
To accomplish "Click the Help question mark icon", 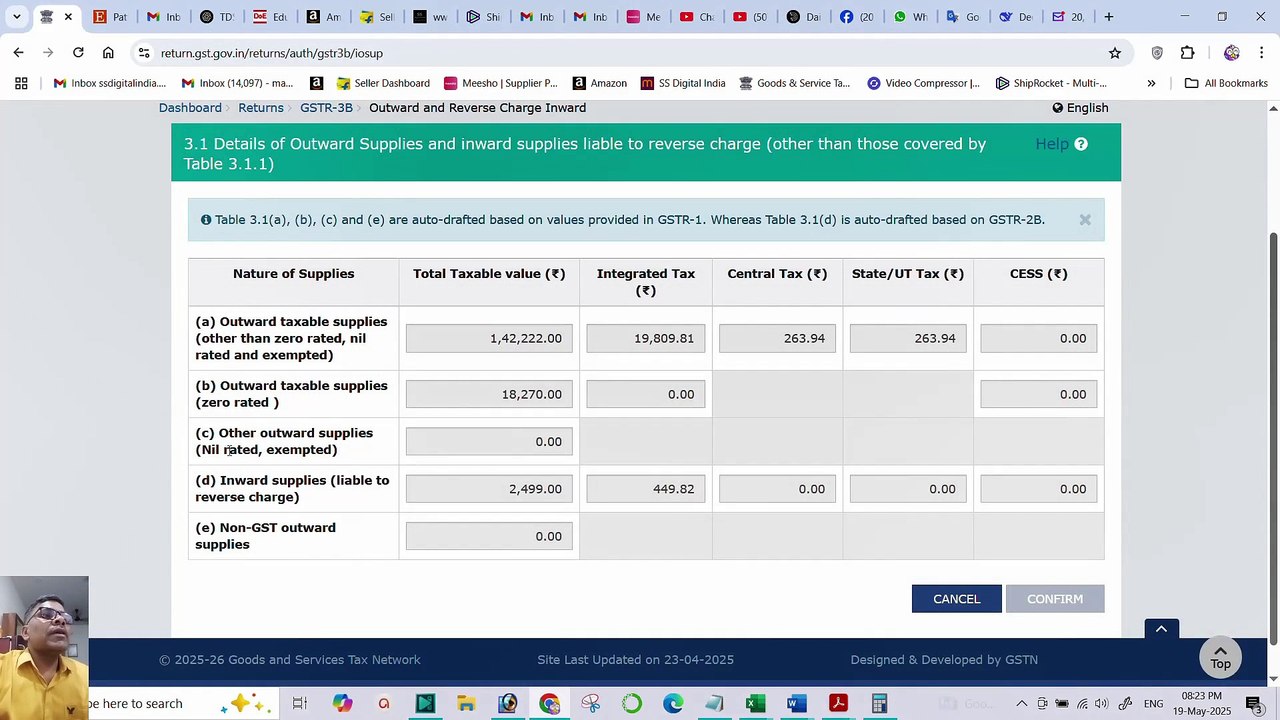I will pos(1080,144).
